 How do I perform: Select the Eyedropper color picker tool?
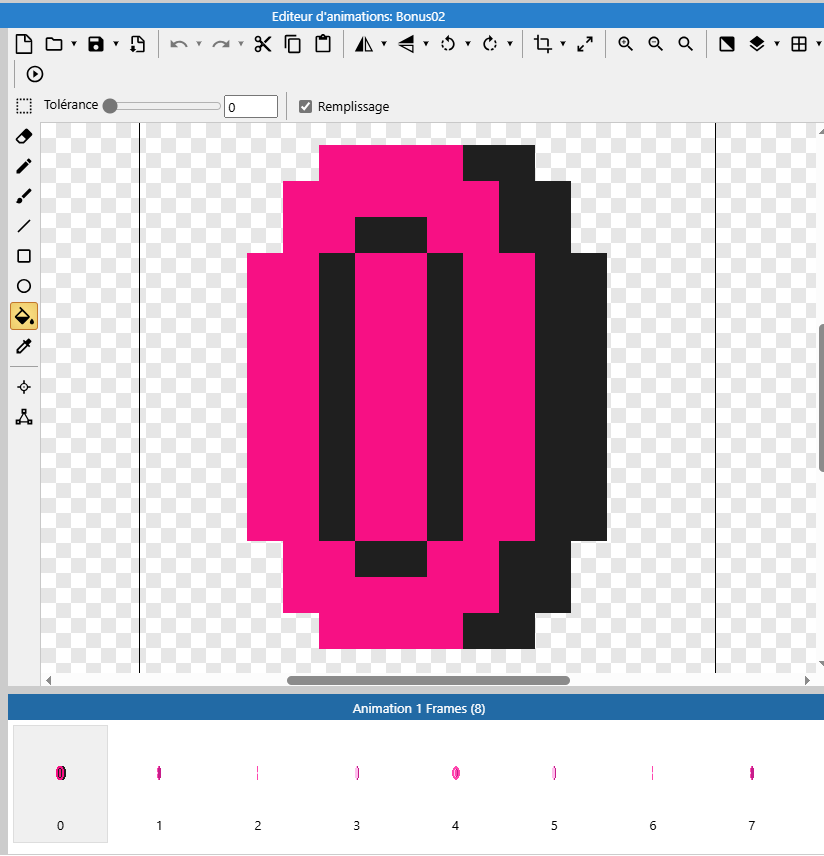[24, 346]
